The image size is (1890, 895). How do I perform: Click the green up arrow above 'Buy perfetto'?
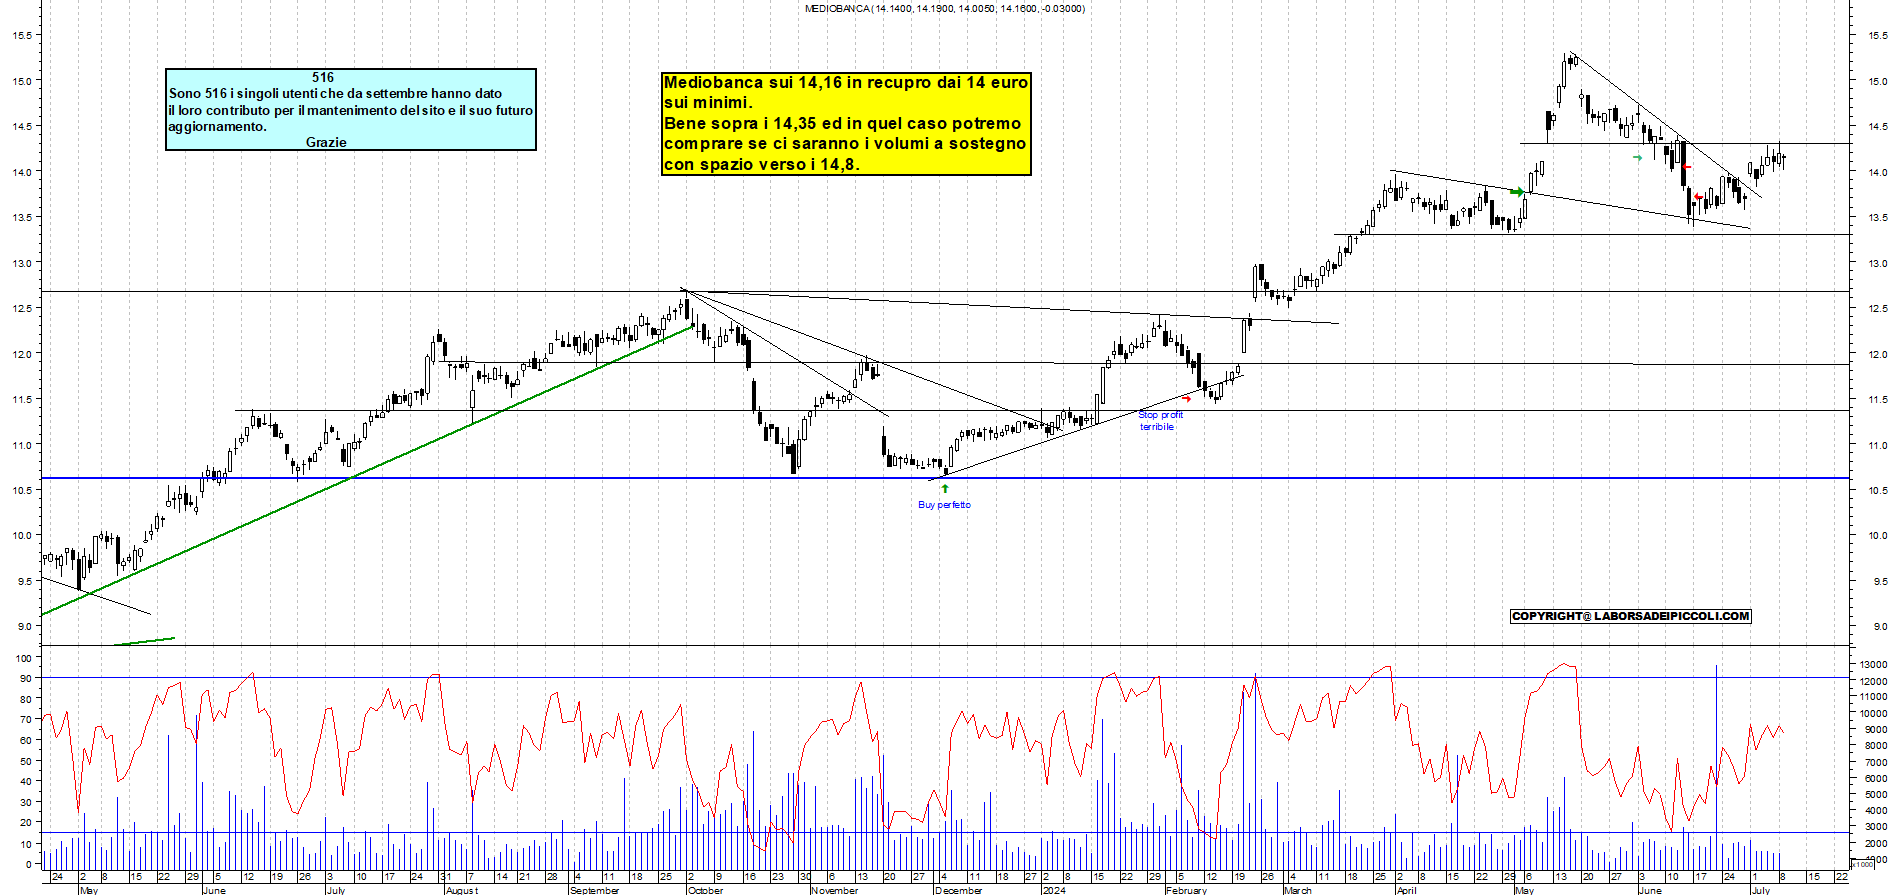tap(945, 489)
